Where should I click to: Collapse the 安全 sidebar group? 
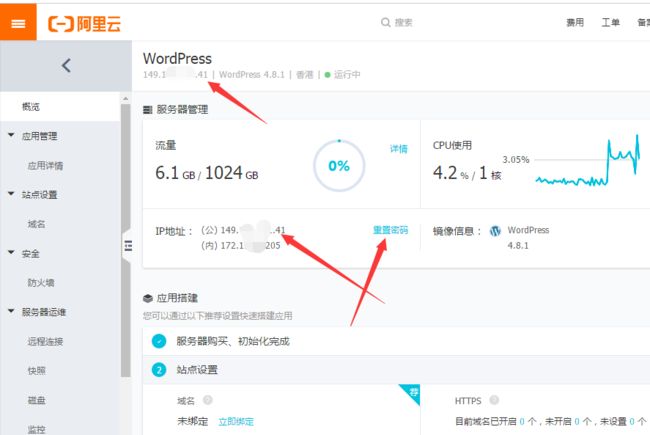pos(11,253)
